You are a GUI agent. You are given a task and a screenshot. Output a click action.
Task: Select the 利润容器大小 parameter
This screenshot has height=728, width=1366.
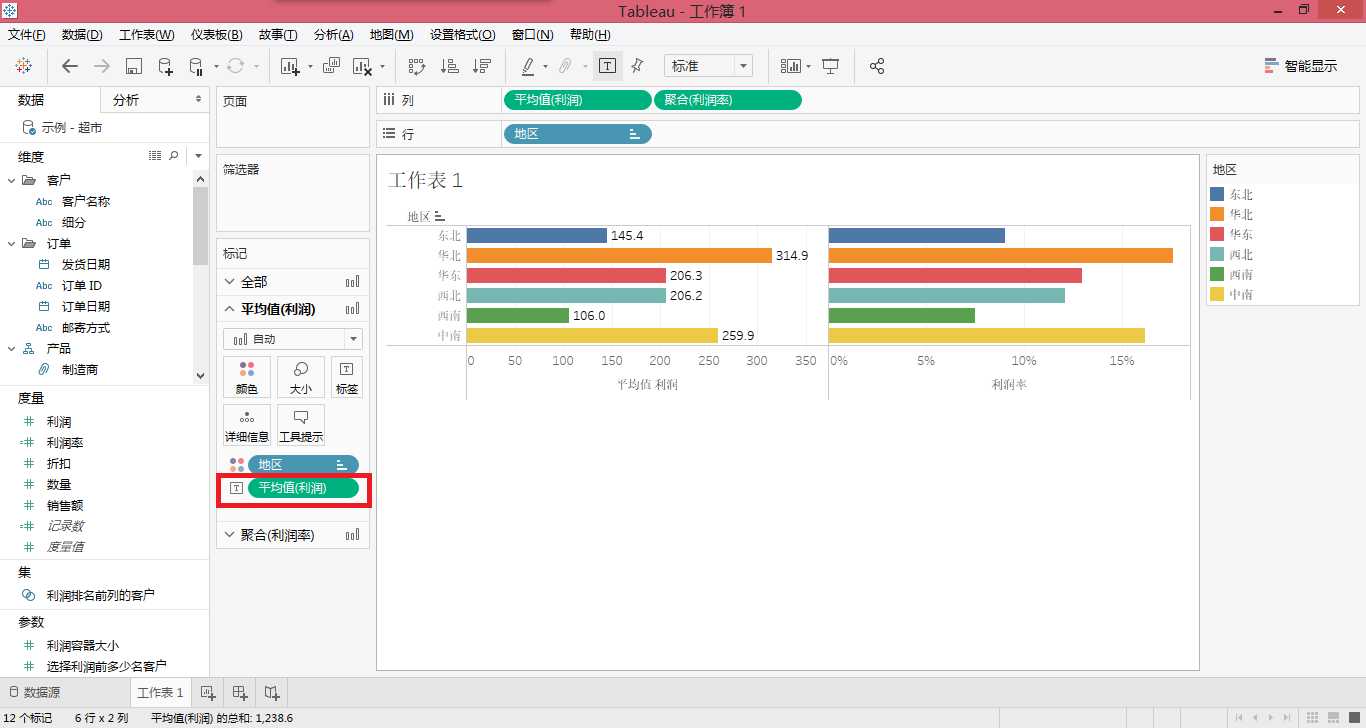coord(83,645)
